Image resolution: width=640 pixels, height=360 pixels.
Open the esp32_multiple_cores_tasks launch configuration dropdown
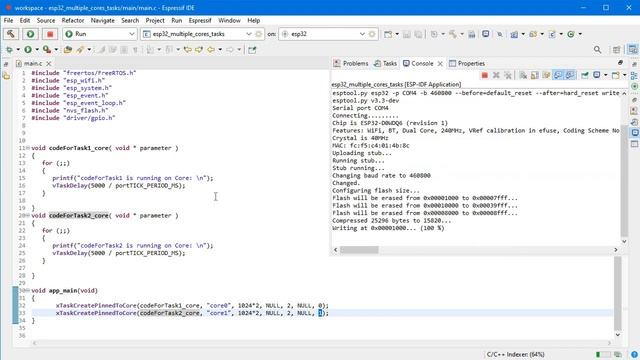(x=249, y=34)
